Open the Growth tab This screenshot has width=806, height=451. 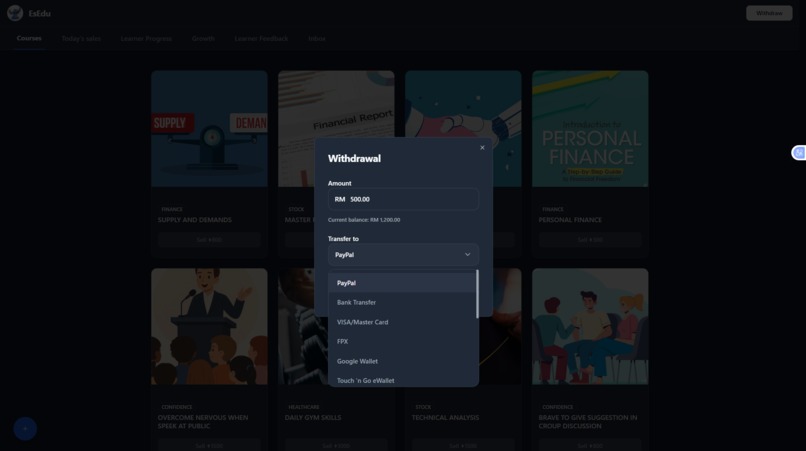[x=203, y=39]
